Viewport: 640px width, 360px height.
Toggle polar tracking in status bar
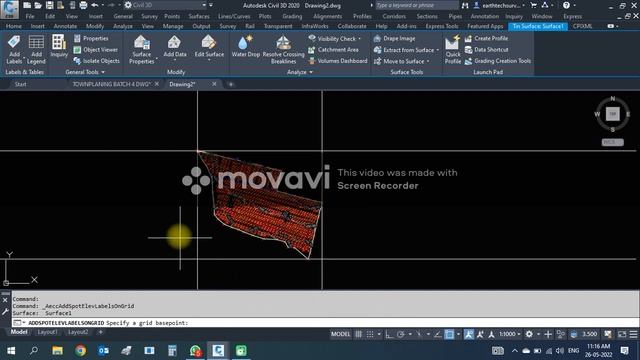(400, 334)
